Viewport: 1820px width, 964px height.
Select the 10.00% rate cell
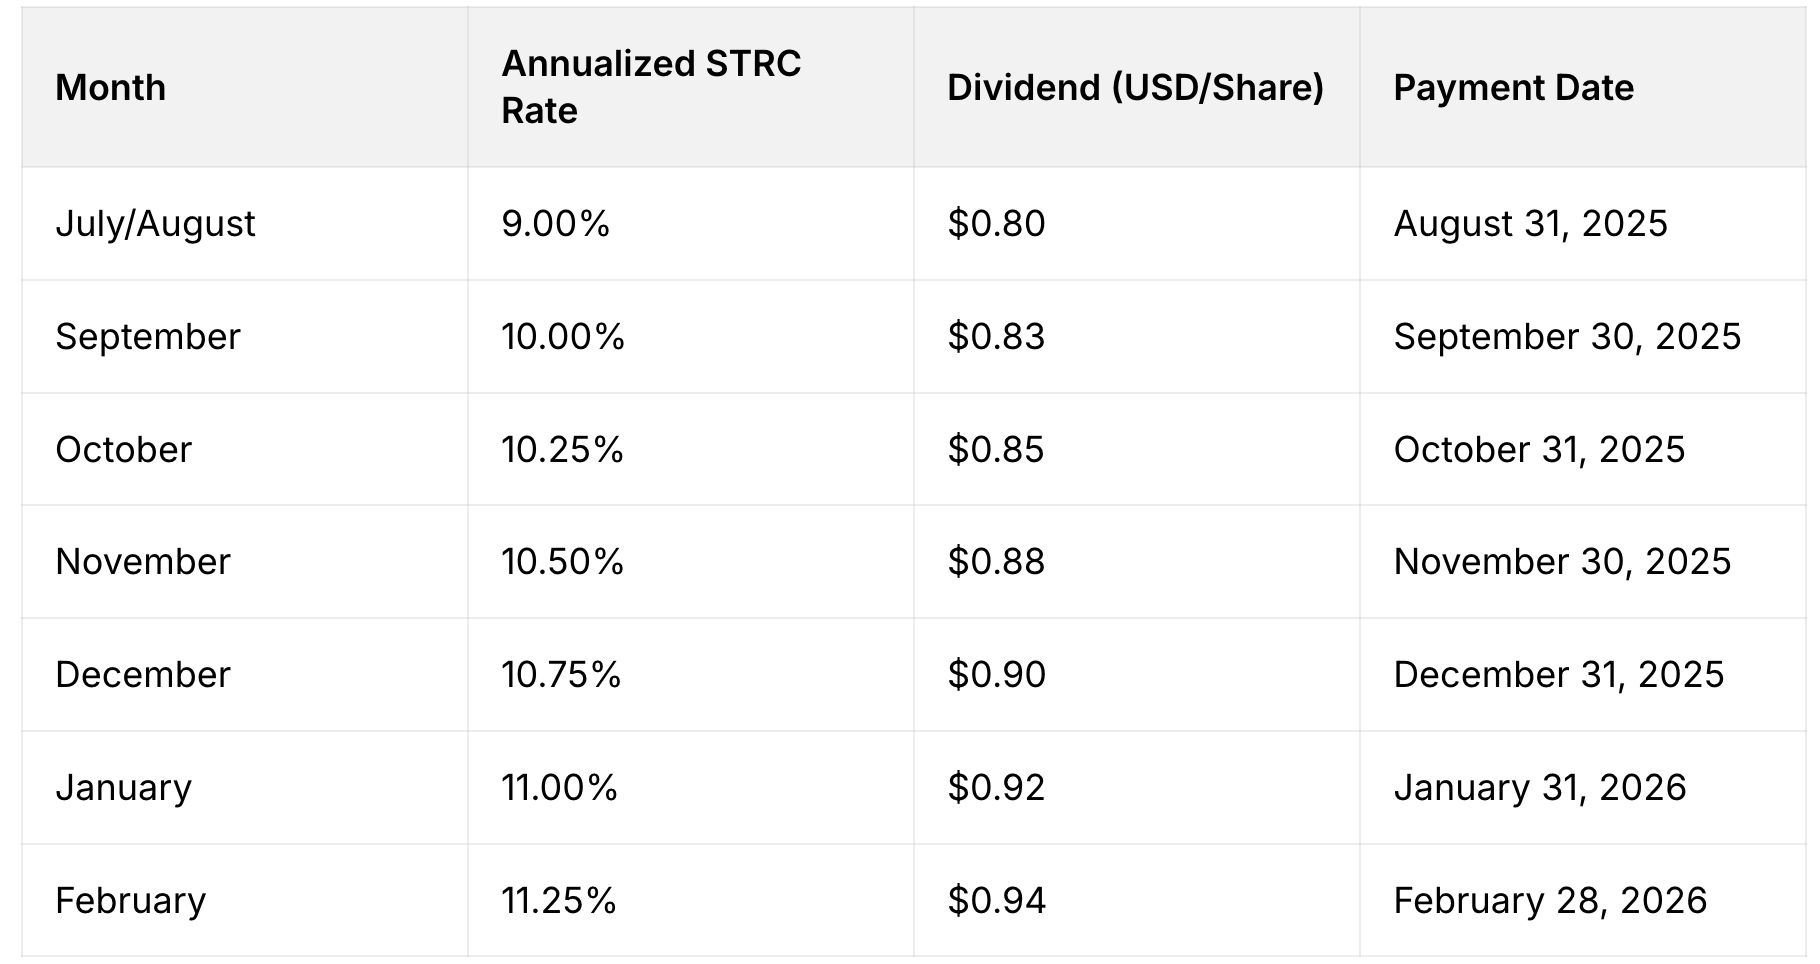(x=563, y=336)
